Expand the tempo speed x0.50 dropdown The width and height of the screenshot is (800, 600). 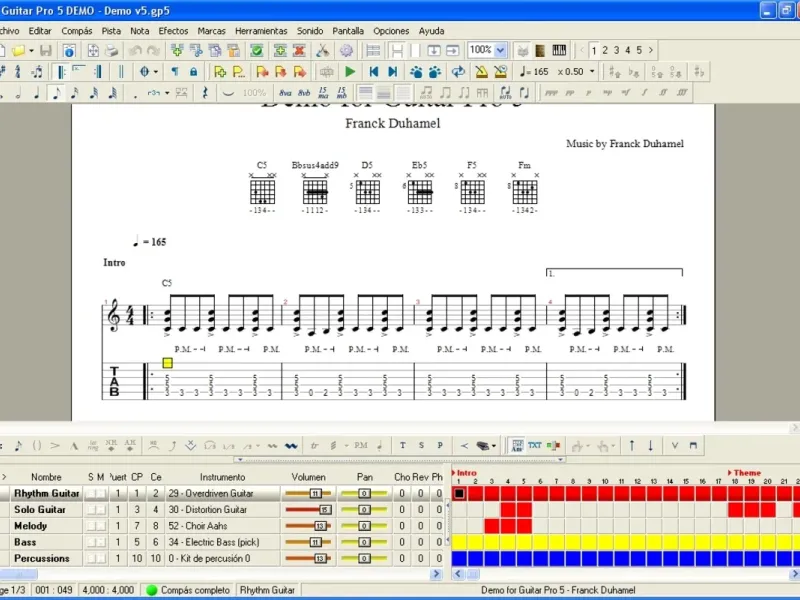coord(592,72)
